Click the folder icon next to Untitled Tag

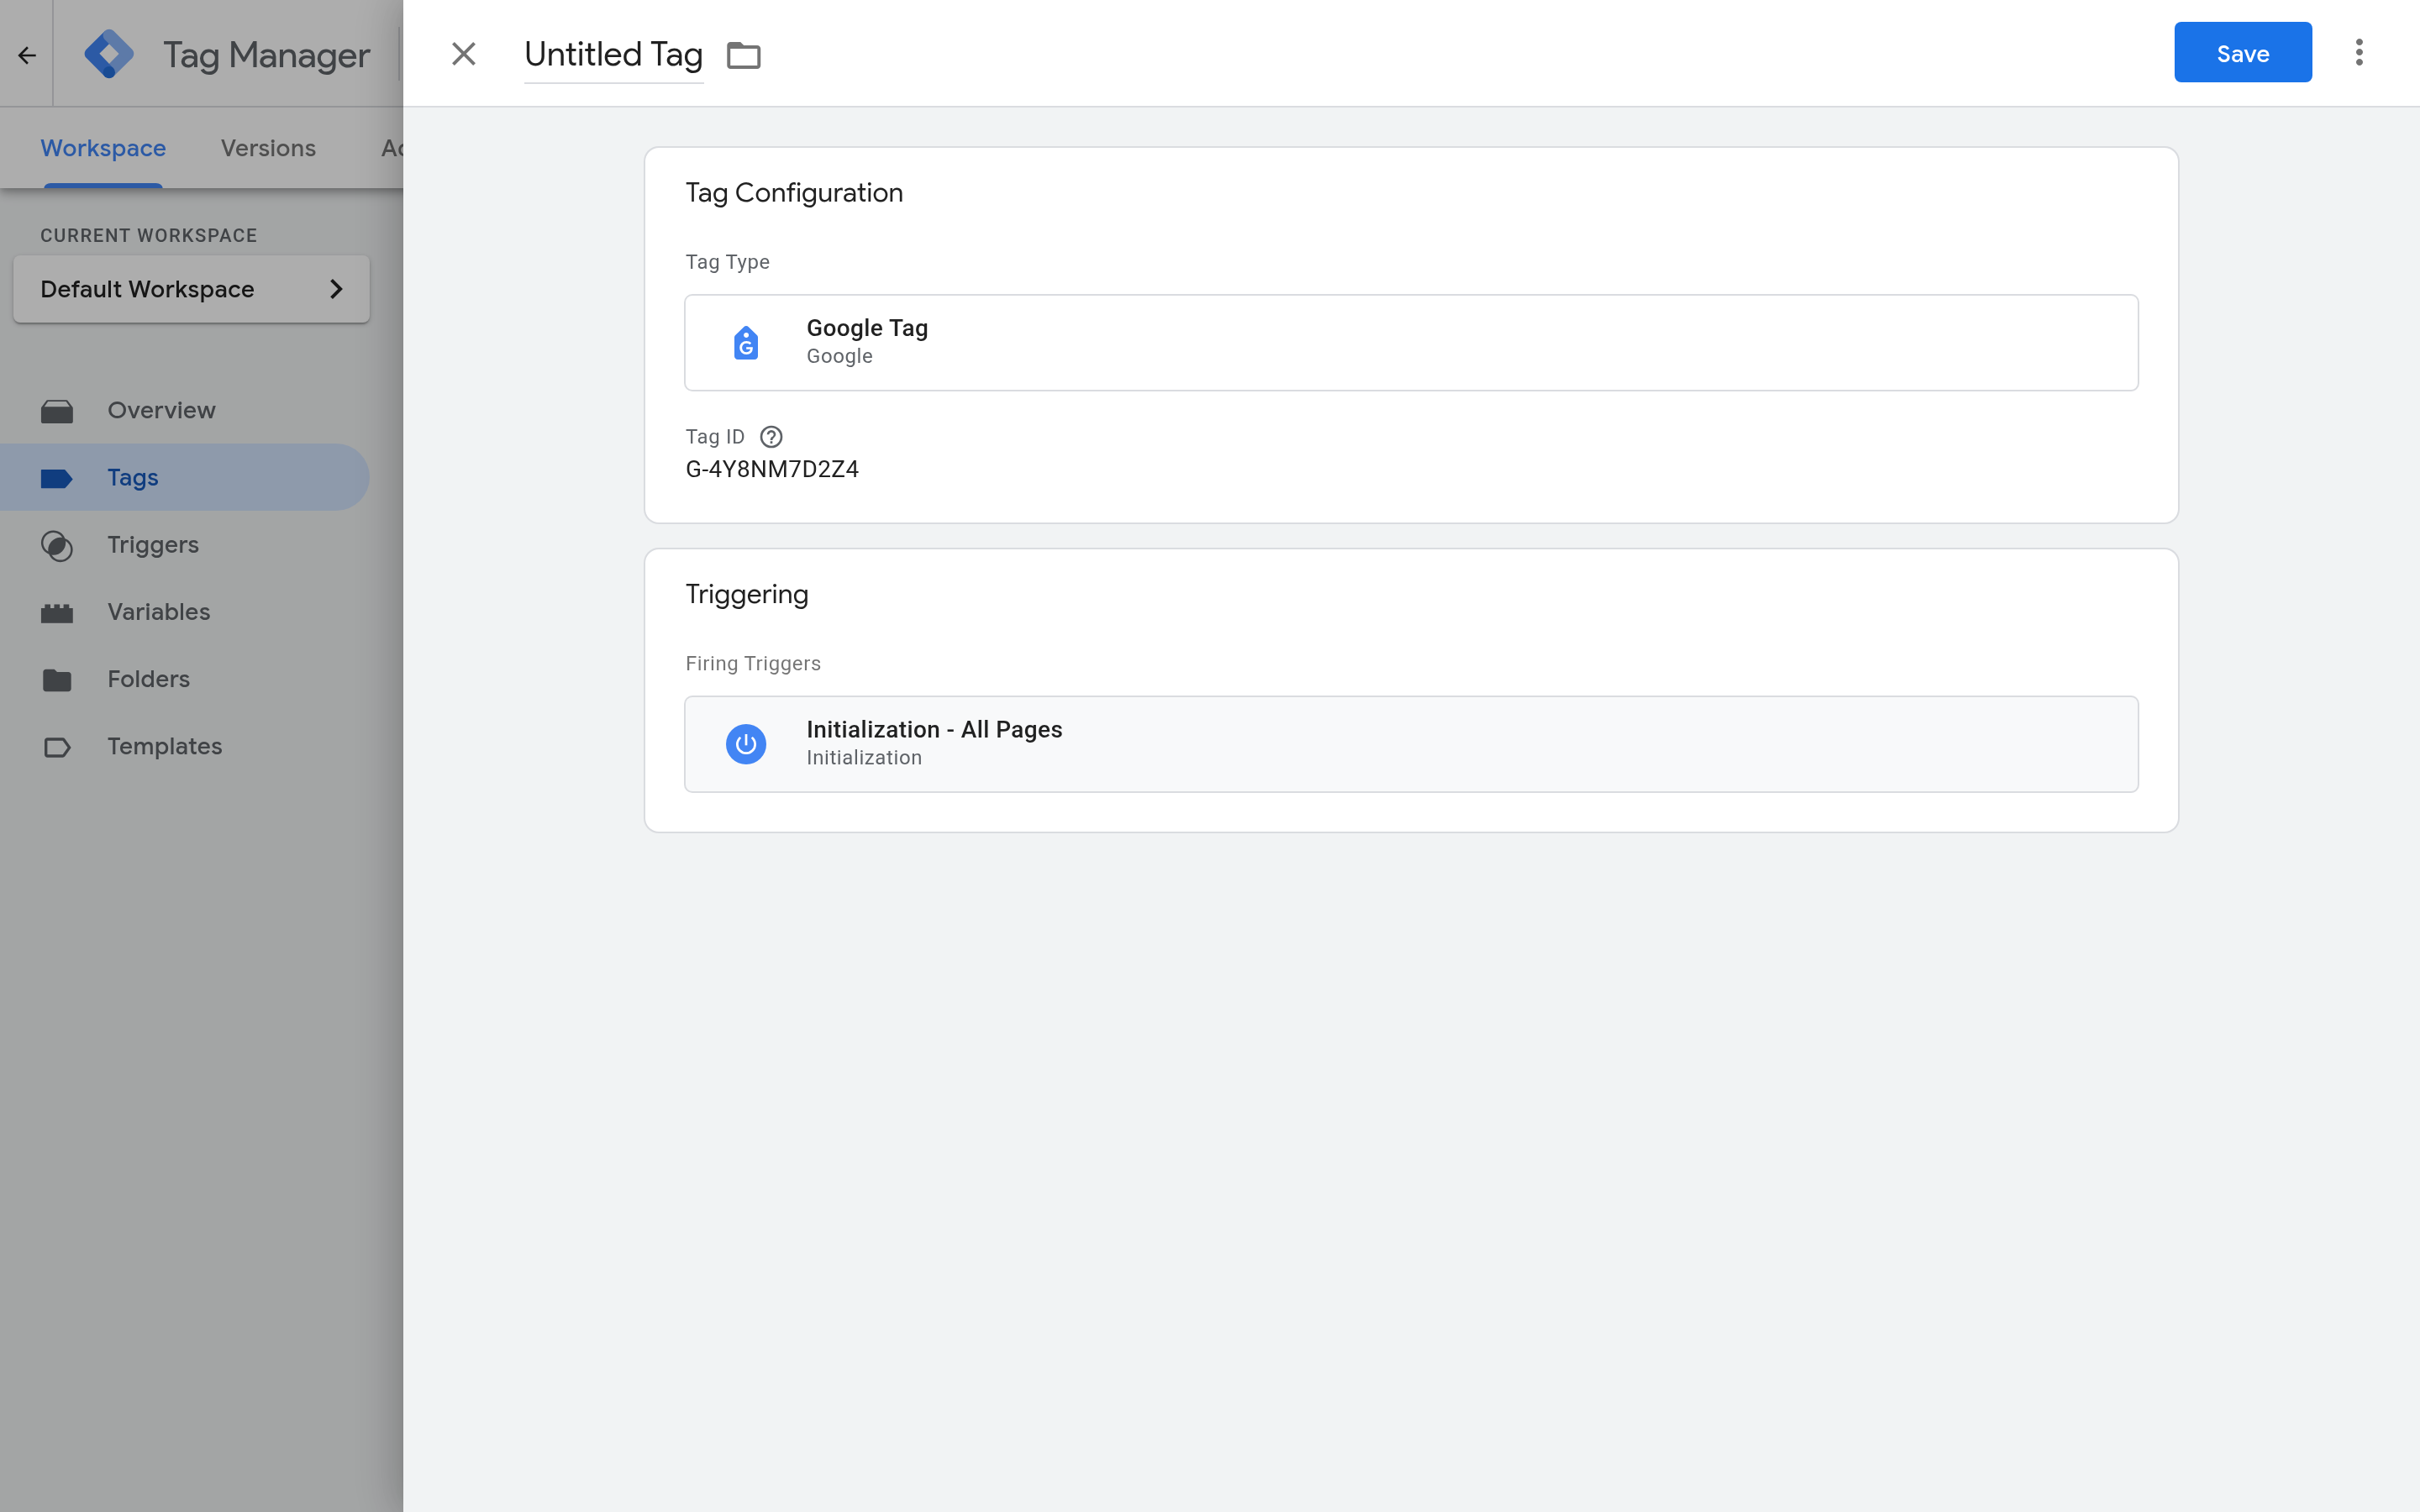[743, 55]
